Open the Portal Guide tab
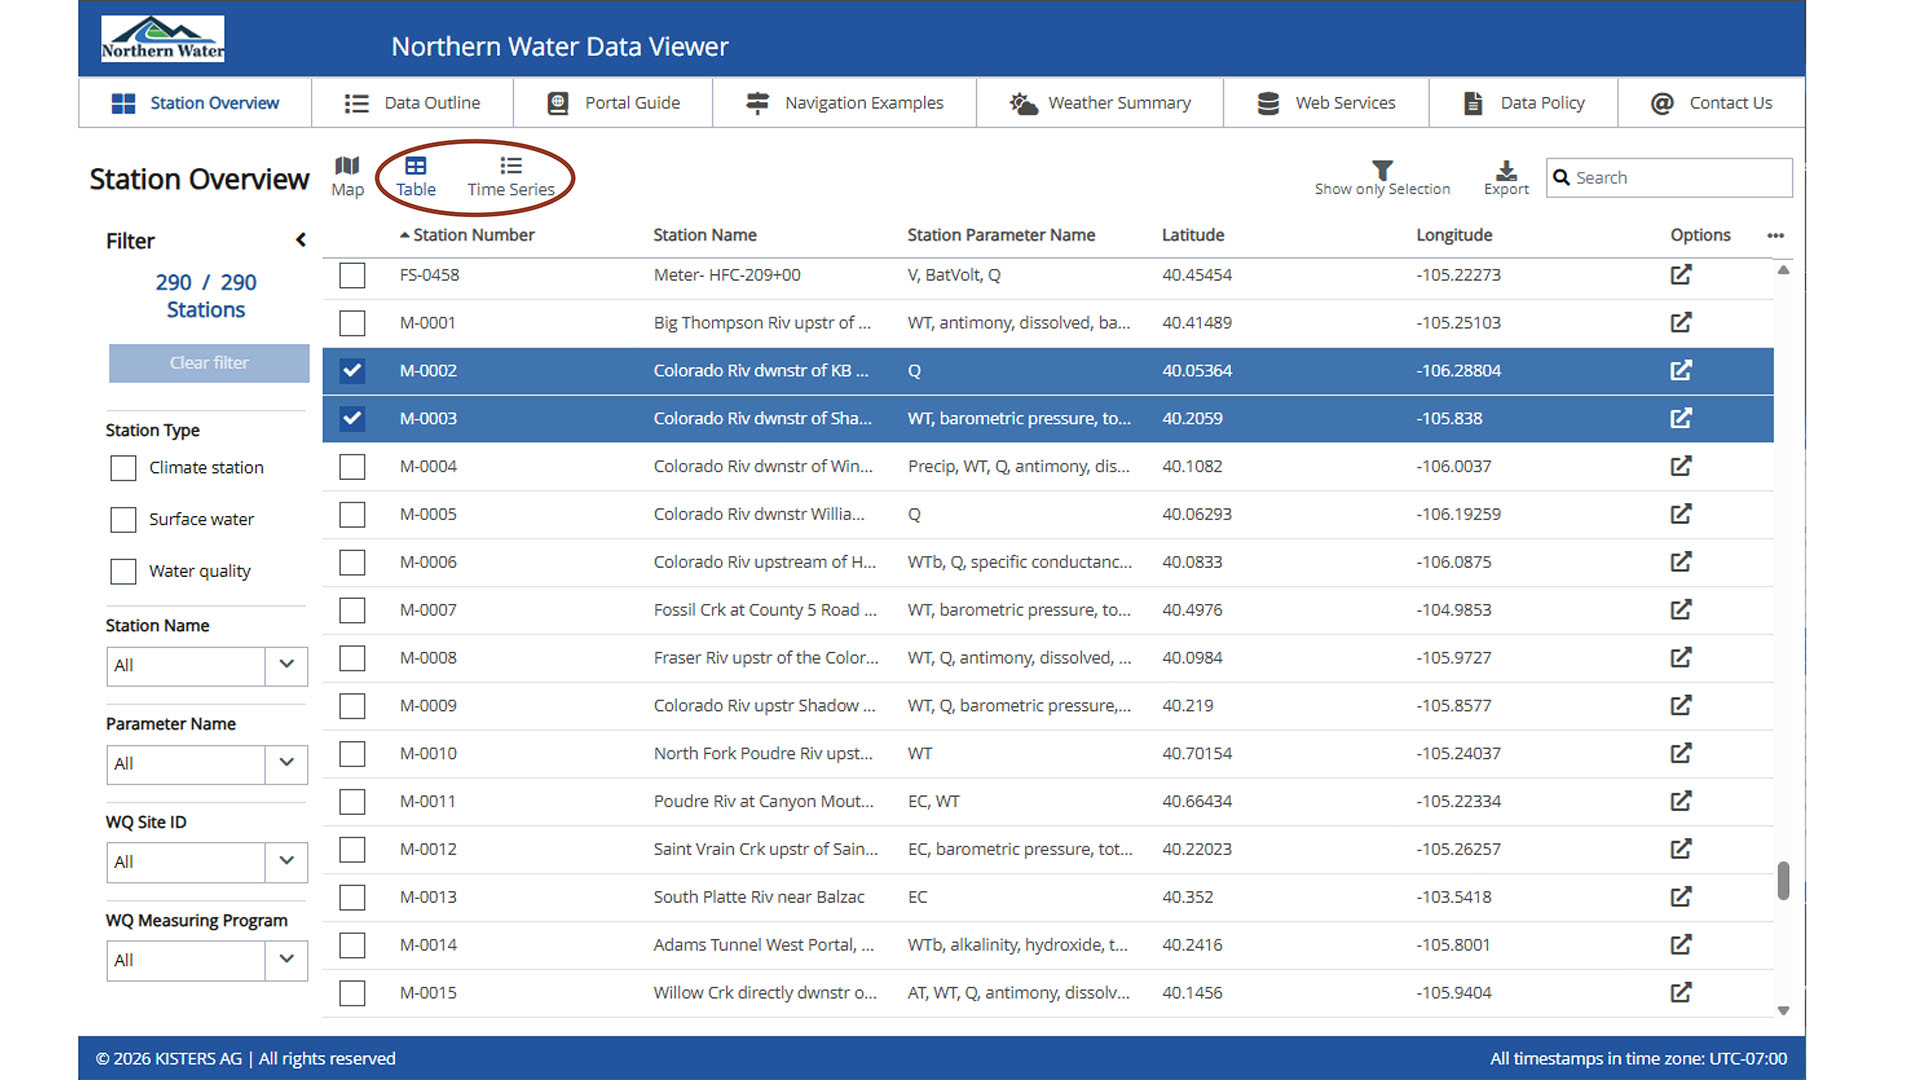This screenshot has width=1920, height=1080. (x=613, y=103)
